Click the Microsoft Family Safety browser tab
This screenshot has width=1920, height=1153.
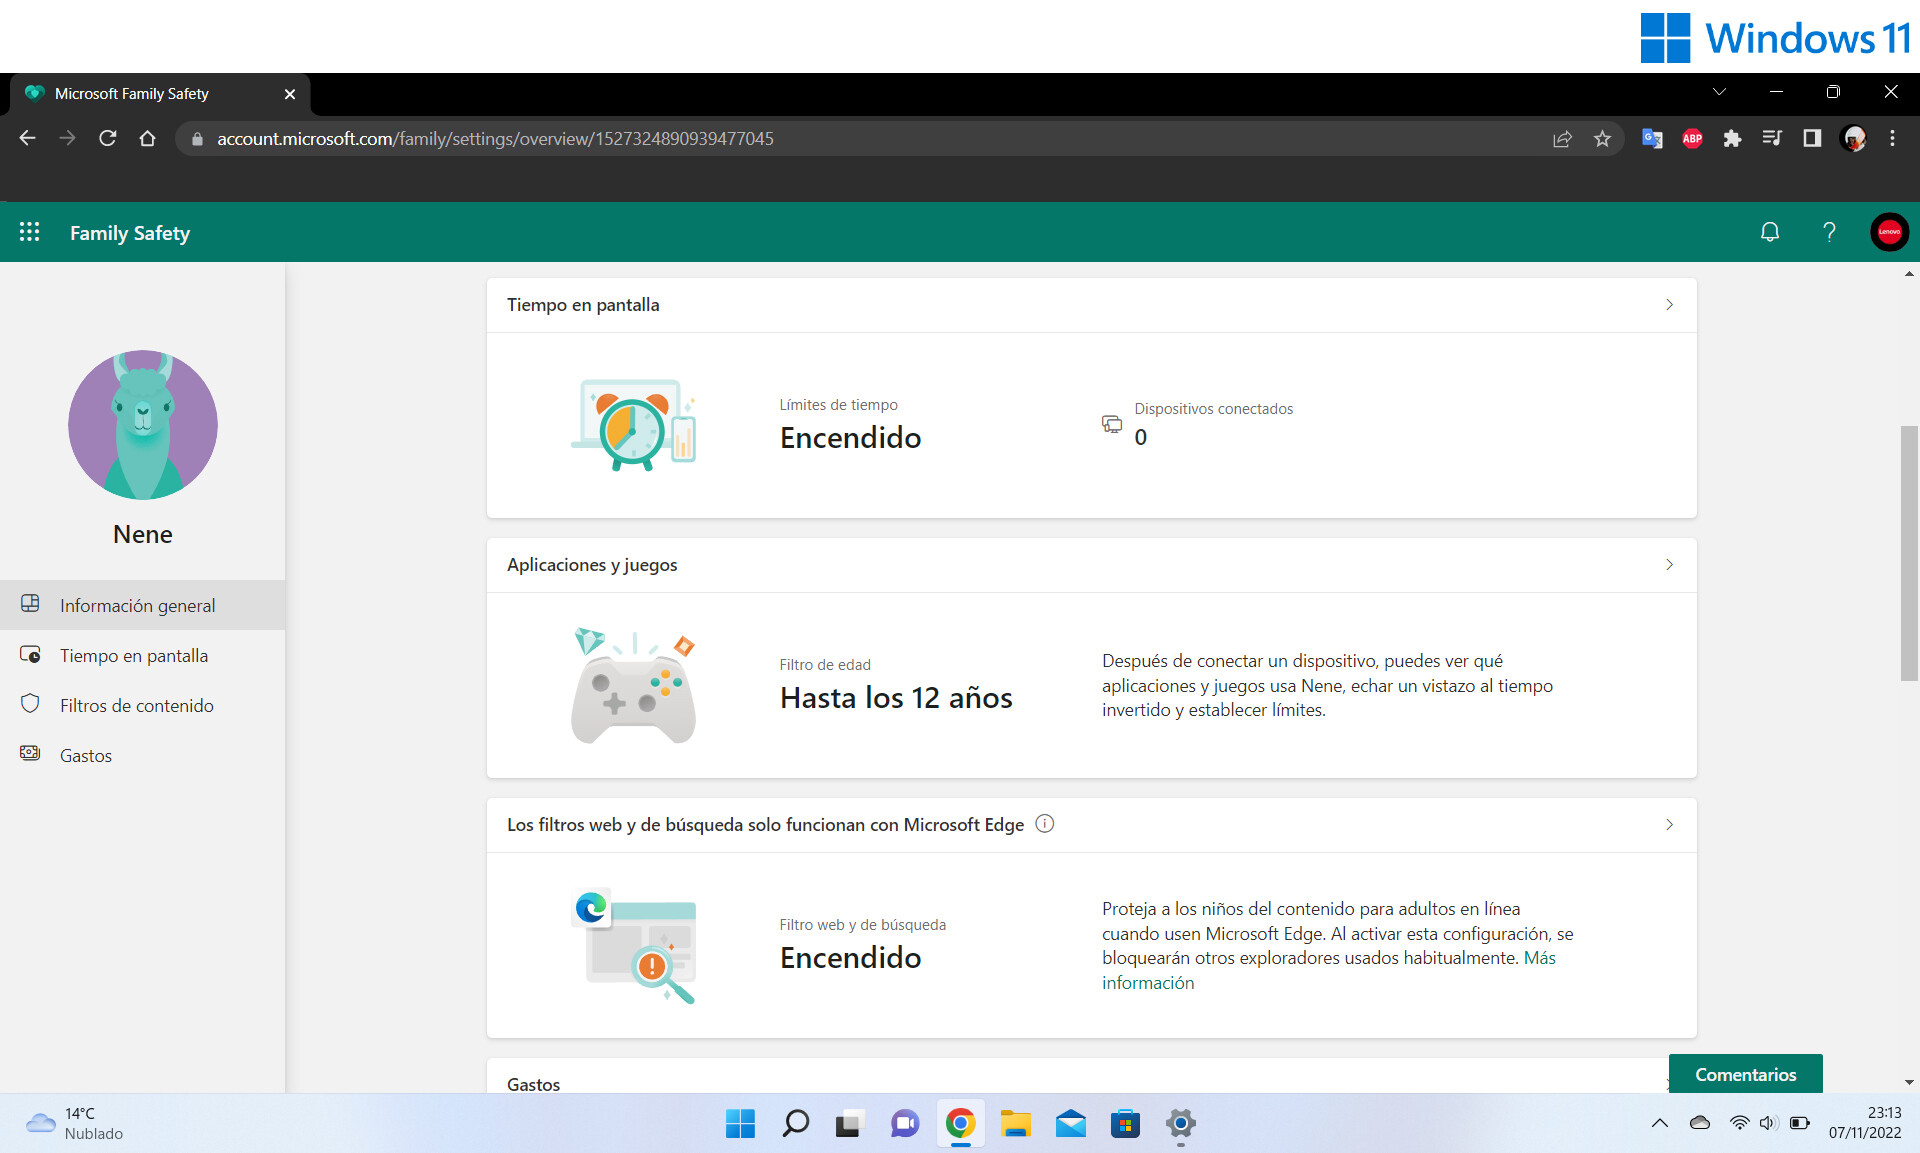pos(130,93)
